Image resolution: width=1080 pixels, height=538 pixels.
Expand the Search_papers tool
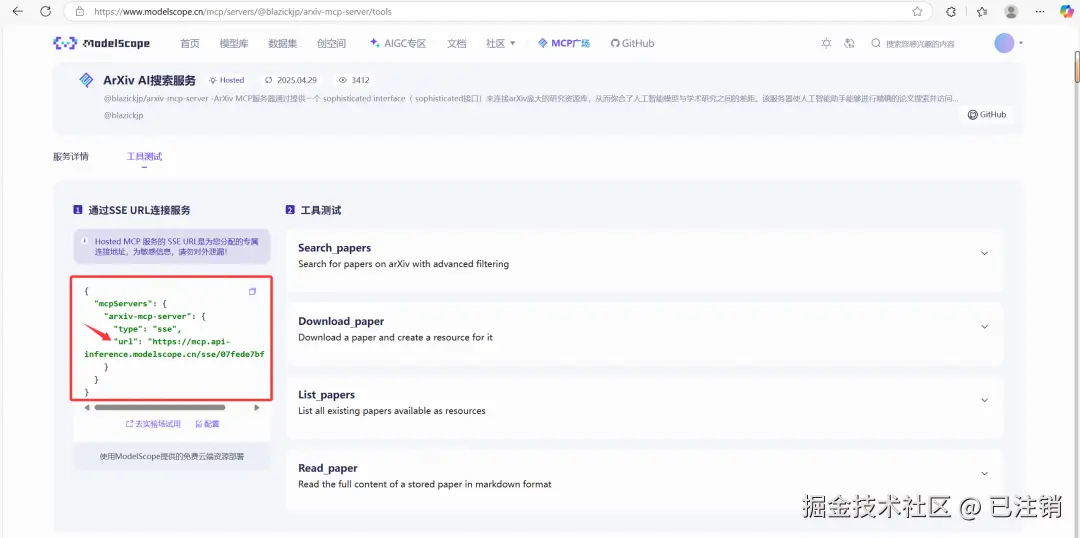point(984,254)
